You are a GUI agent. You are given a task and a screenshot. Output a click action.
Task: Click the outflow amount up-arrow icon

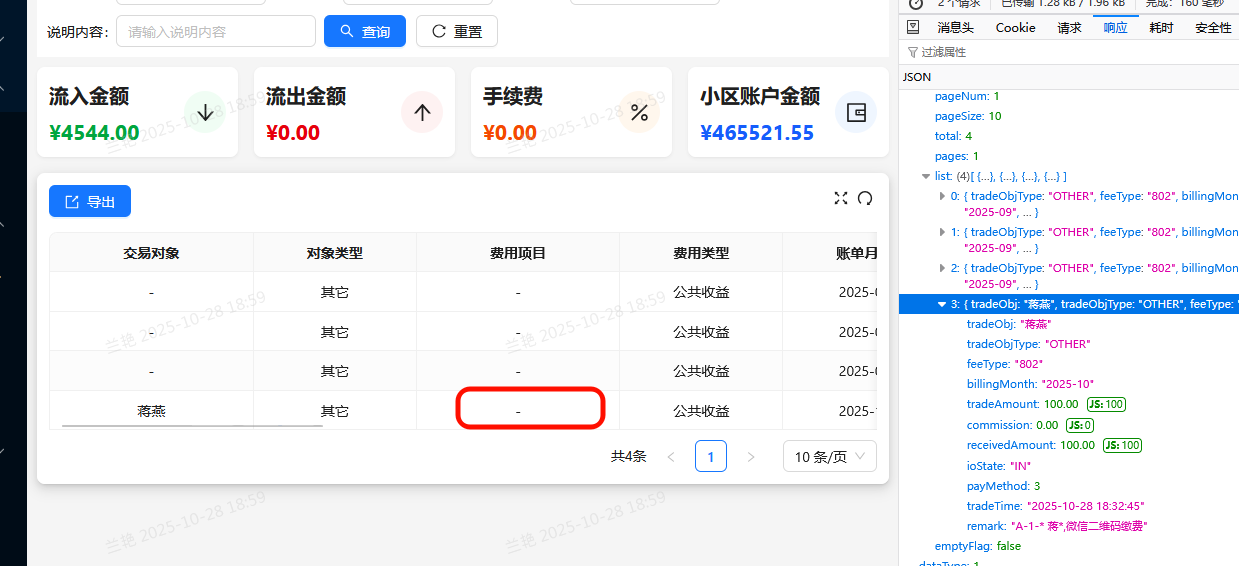[422, 112]
